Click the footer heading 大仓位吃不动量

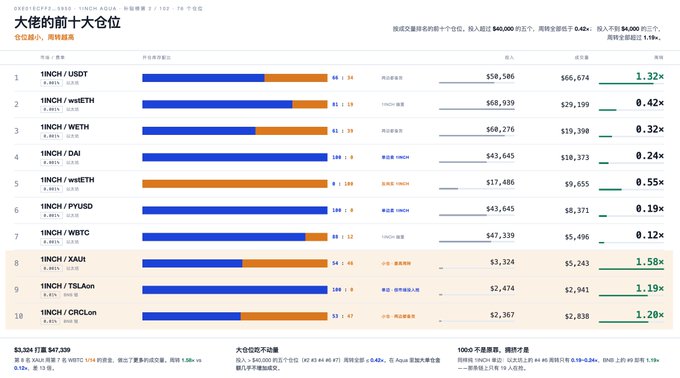(x=257, y=350)
